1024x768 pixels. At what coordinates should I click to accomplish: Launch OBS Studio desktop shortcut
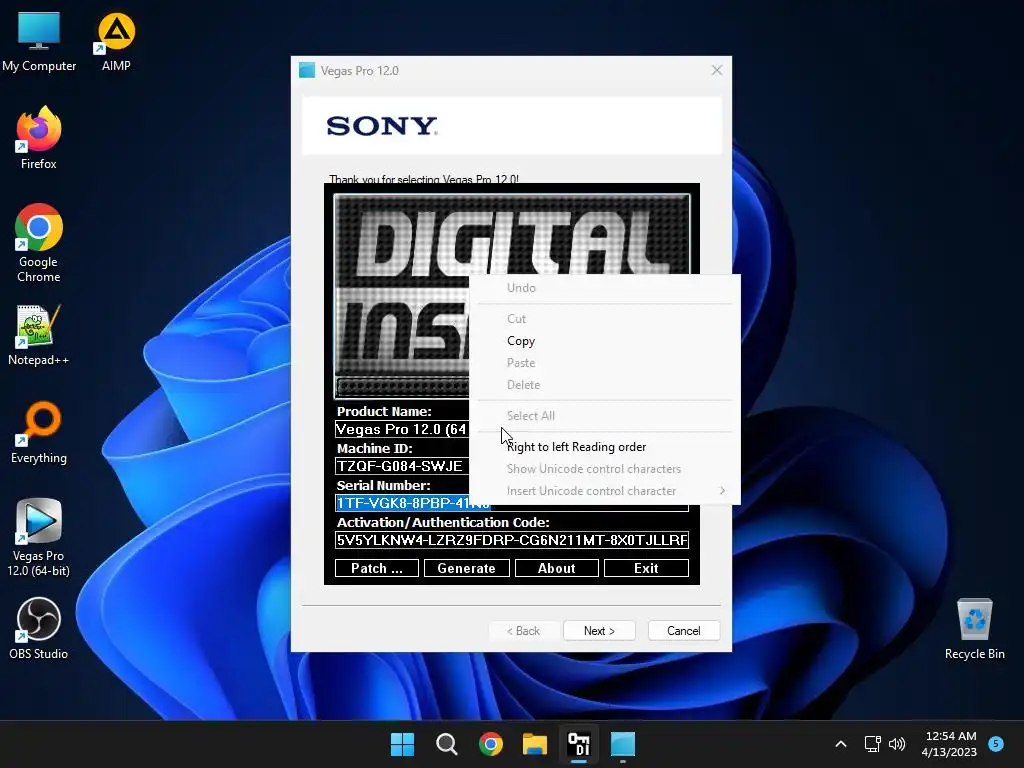(x=39, y=629)
